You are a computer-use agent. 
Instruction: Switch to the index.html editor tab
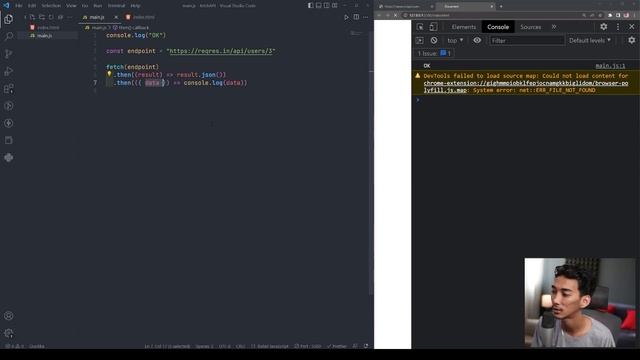[x=141, y=17]
